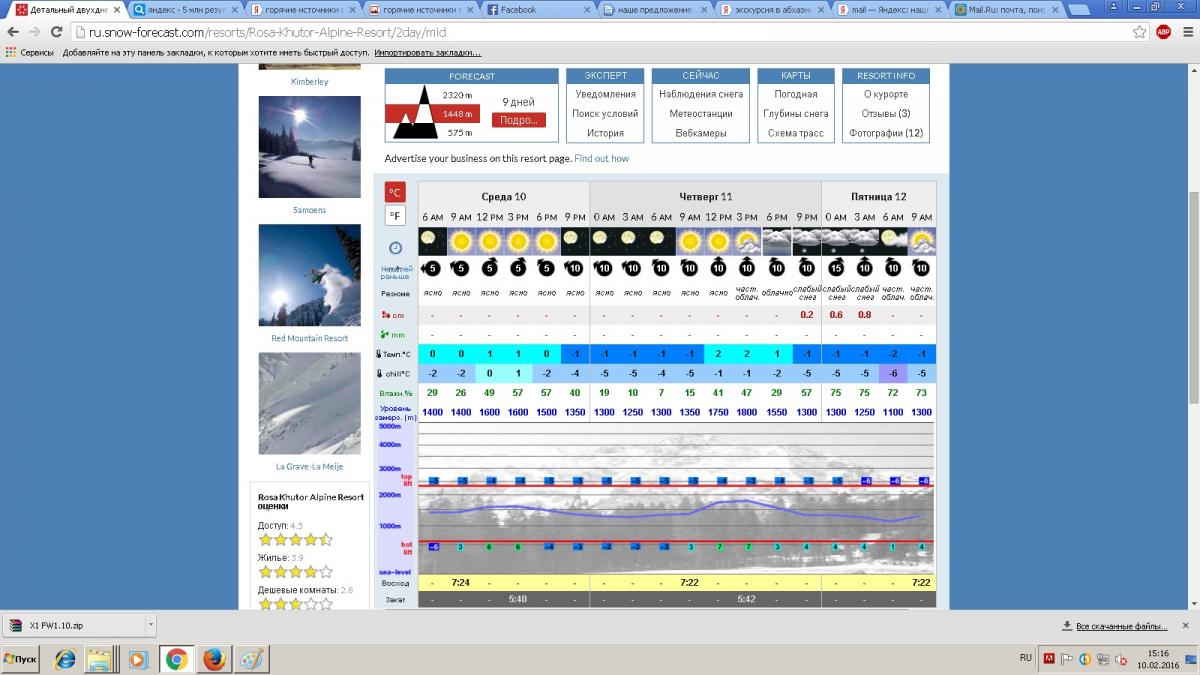Switch to 'экскурсия в абхазию' tab
This screenshot has width=1200, height=675.
click(772, 9)
